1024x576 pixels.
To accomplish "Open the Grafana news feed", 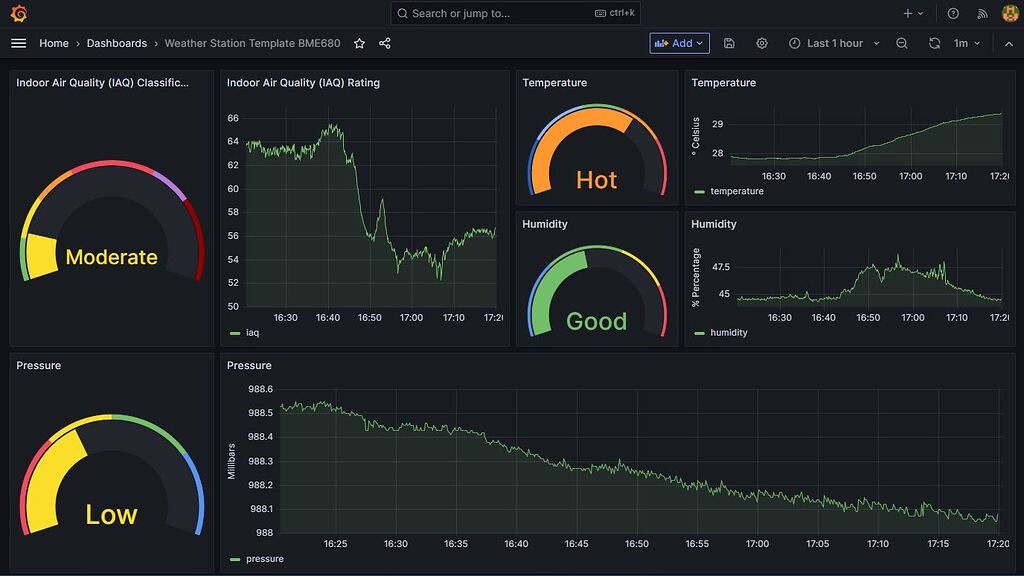I will (981, 13).
